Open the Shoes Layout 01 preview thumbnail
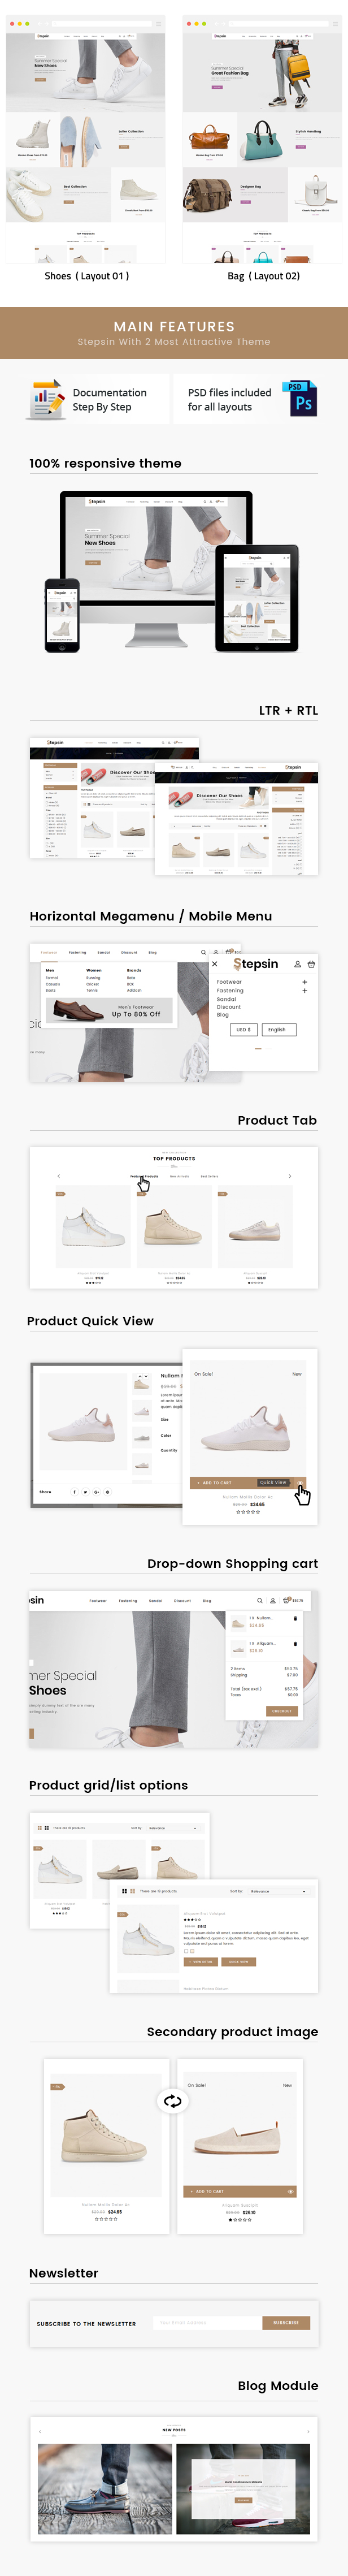Viewport: 348px width, 2576px height. coord(86,140)
